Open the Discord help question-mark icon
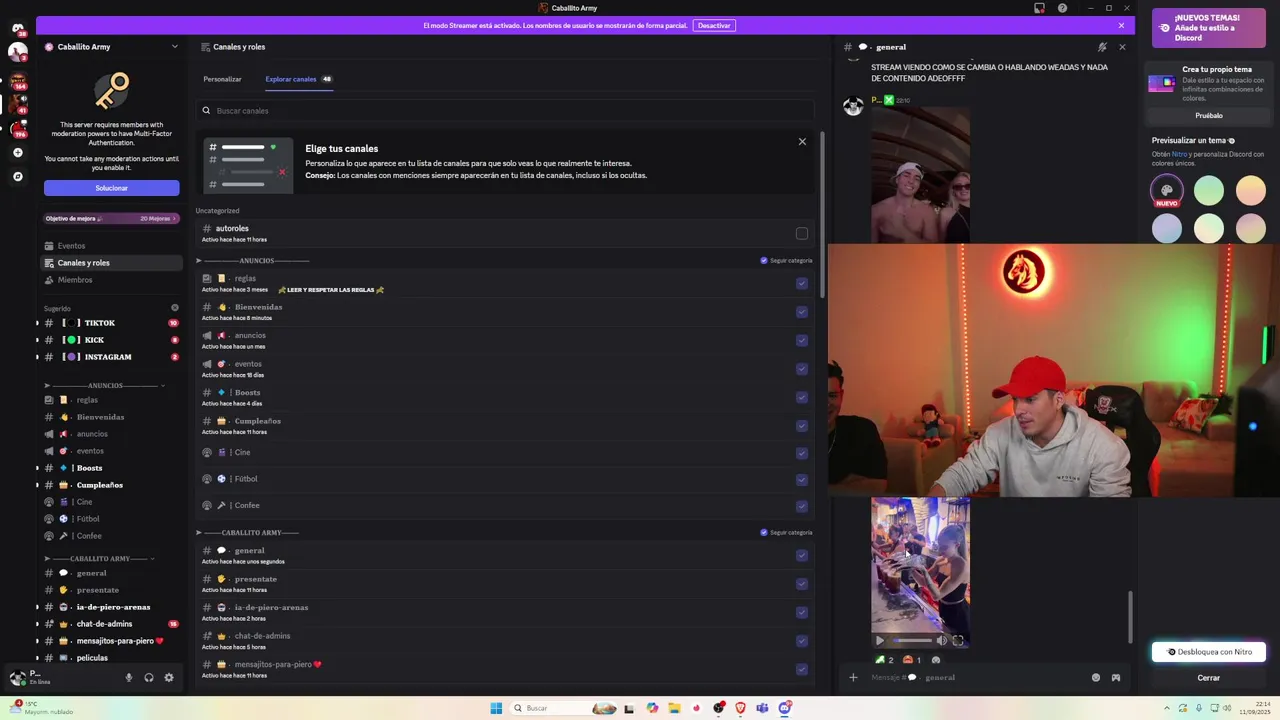 (1062, 8)
